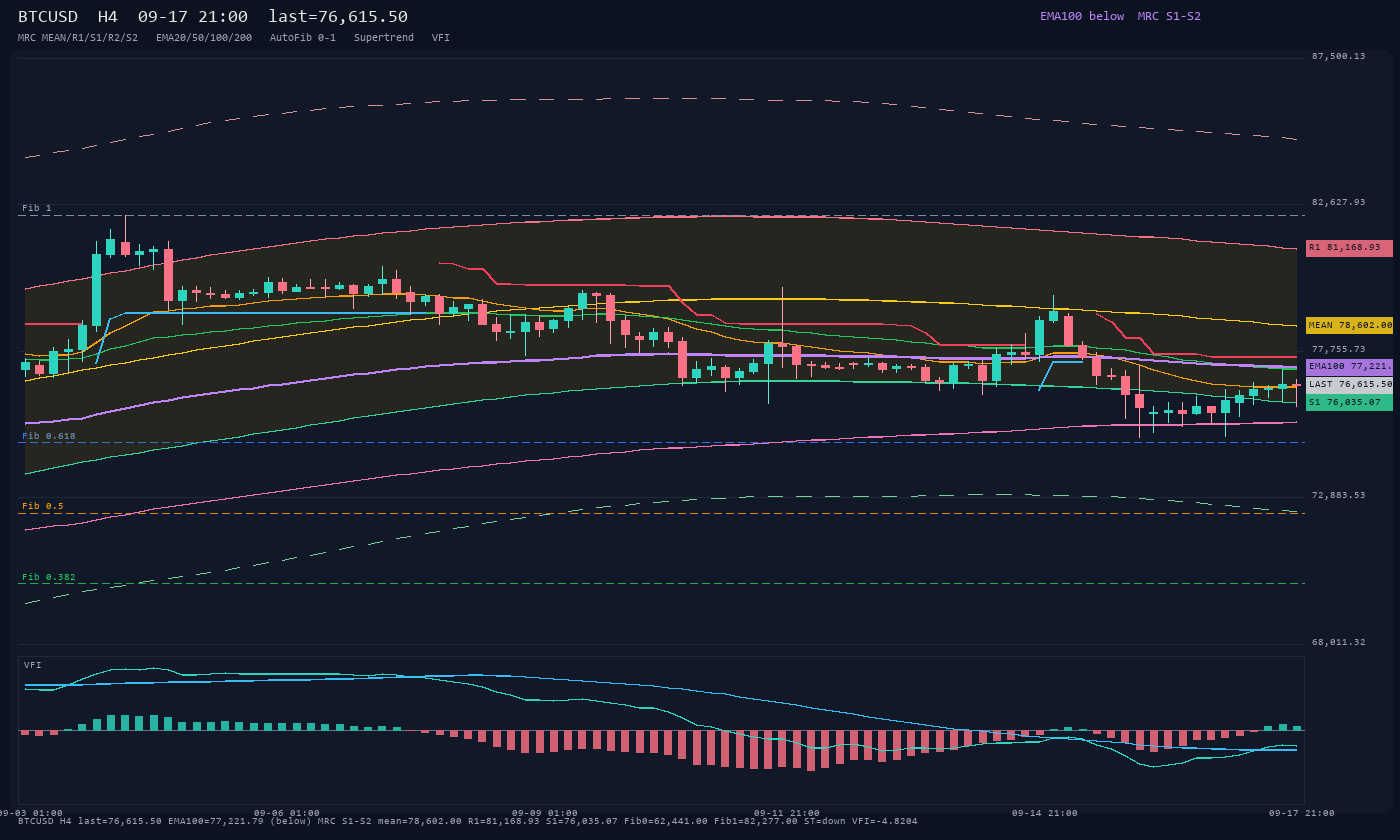The image size is (1400, 840).
Task: Click the 87,500.13 price axis label
Action: point(1338,56)
